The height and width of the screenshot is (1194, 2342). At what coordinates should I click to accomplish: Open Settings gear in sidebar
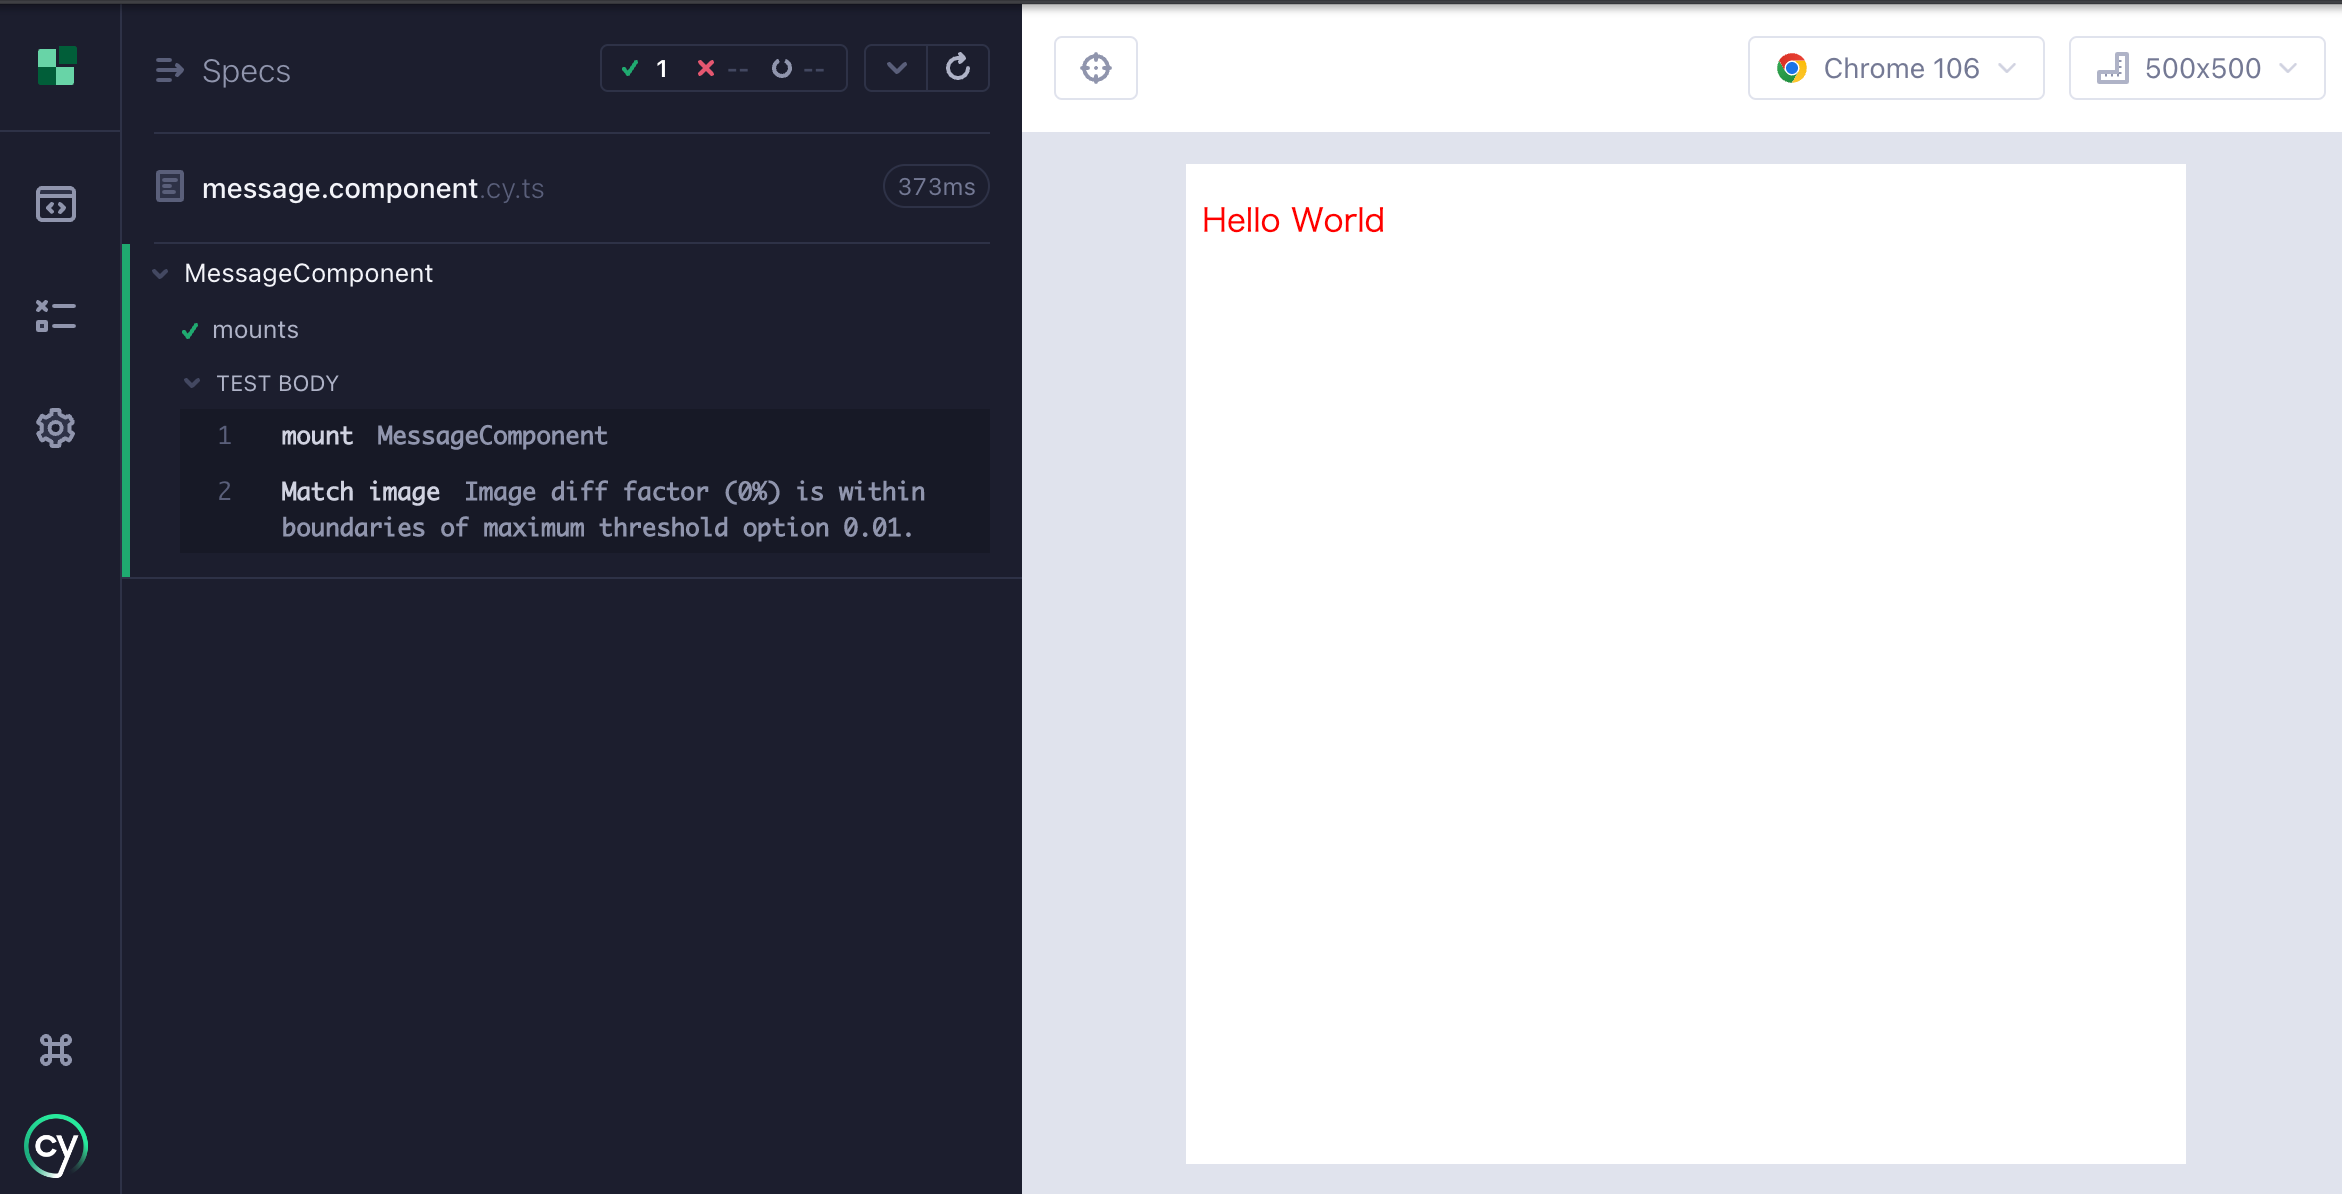click(56, 428)
